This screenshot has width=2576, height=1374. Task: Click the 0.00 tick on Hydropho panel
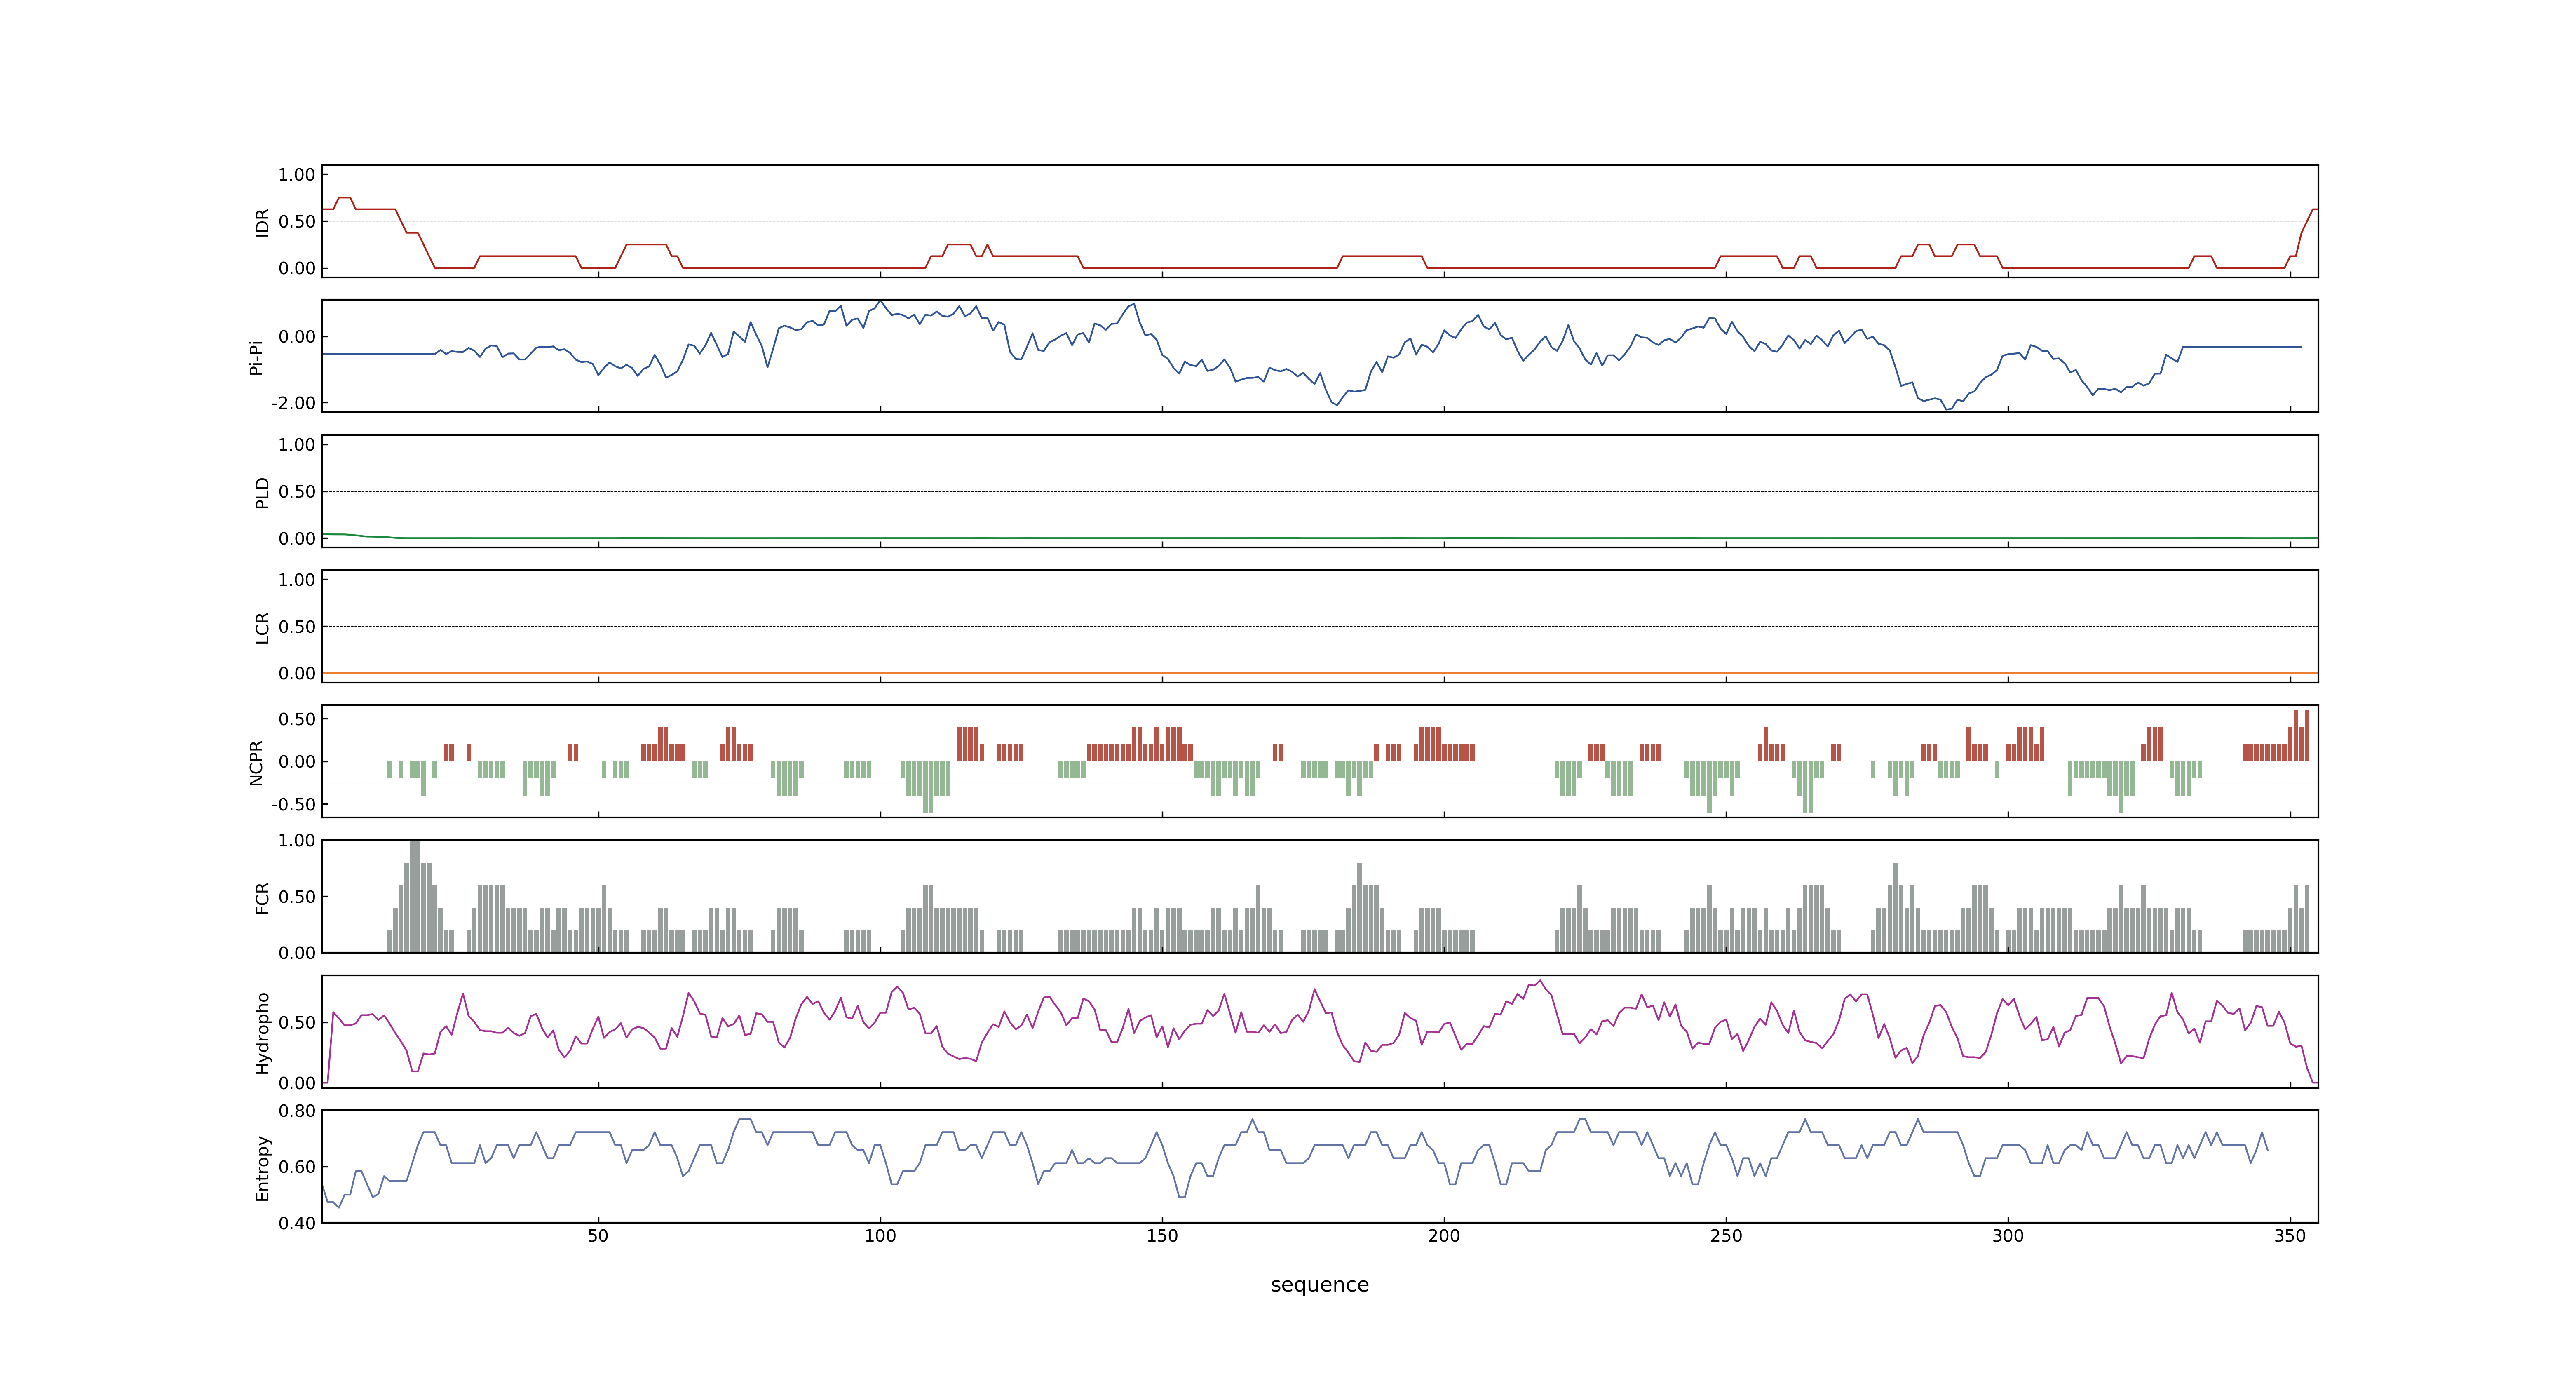pos(297,1083)
